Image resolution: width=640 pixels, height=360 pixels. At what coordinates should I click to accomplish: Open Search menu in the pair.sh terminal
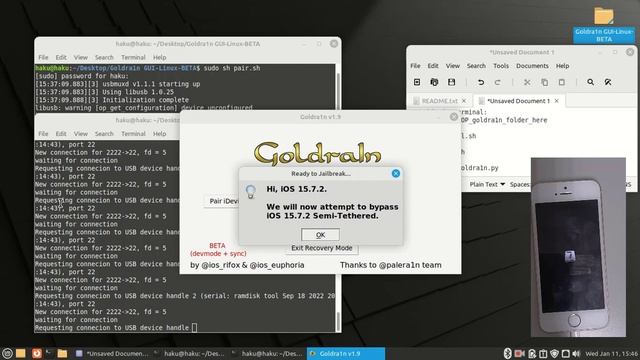(104, 57)
